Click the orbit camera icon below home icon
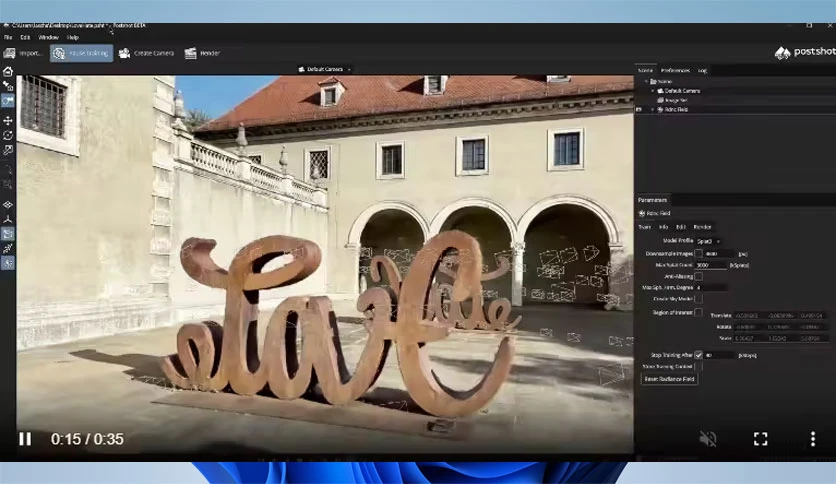This screenshot has height=484, width=836. (x=7, y=86)
